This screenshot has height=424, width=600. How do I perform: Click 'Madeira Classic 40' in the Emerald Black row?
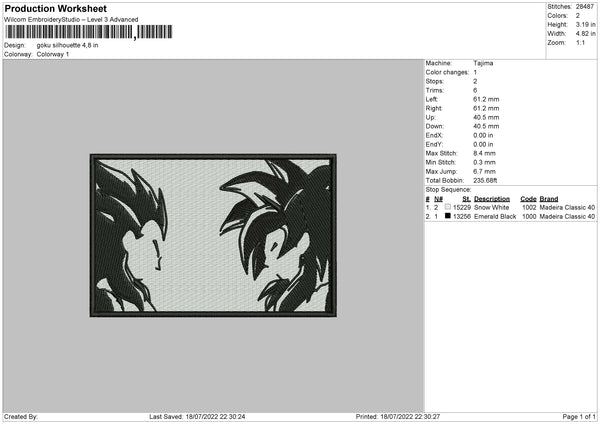click(567, 217)
